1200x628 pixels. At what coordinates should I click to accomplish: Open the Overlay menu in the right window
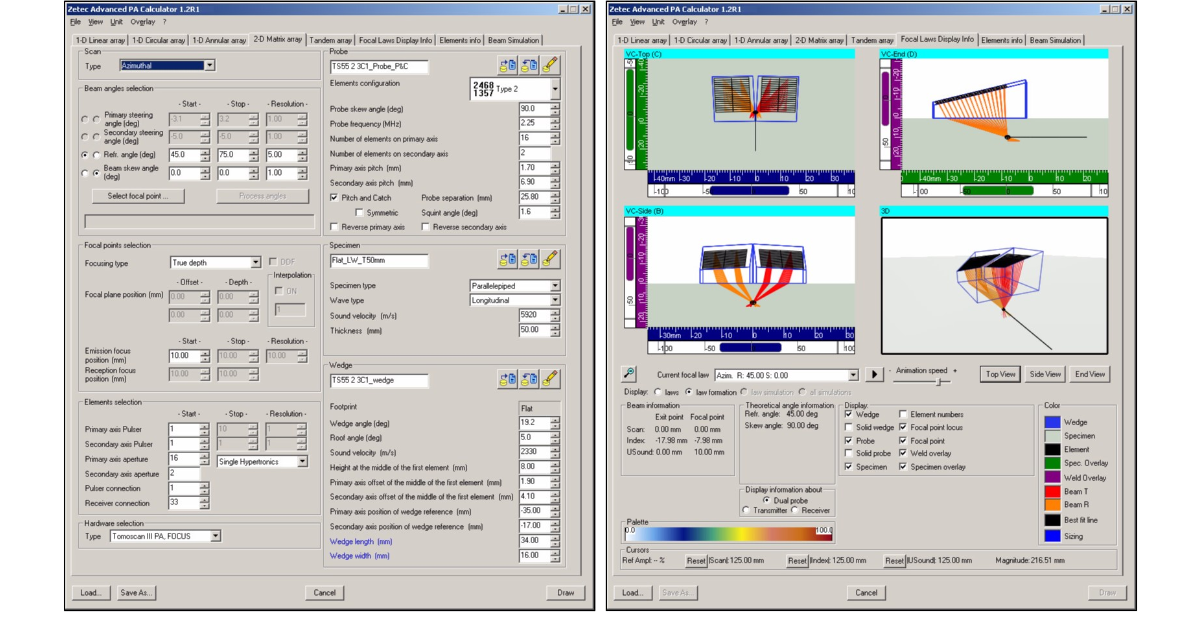684,20
